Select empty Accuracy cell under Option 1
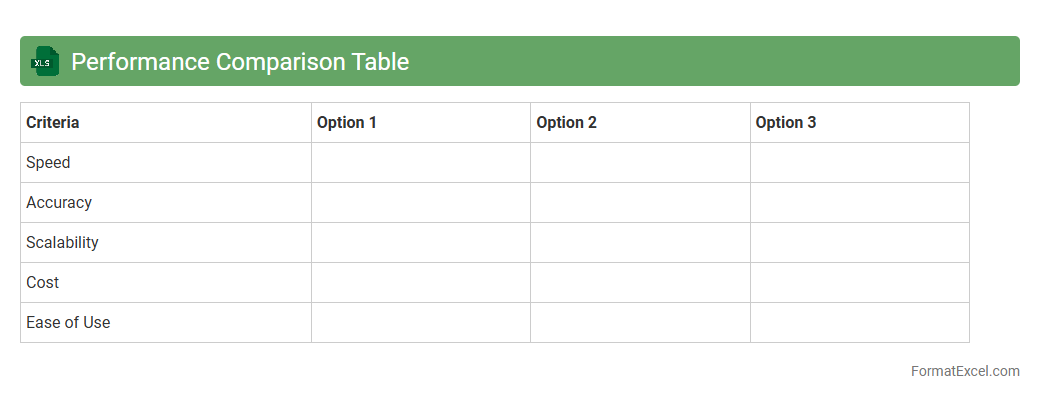1040x400 pixels. (x=420, y=203)
